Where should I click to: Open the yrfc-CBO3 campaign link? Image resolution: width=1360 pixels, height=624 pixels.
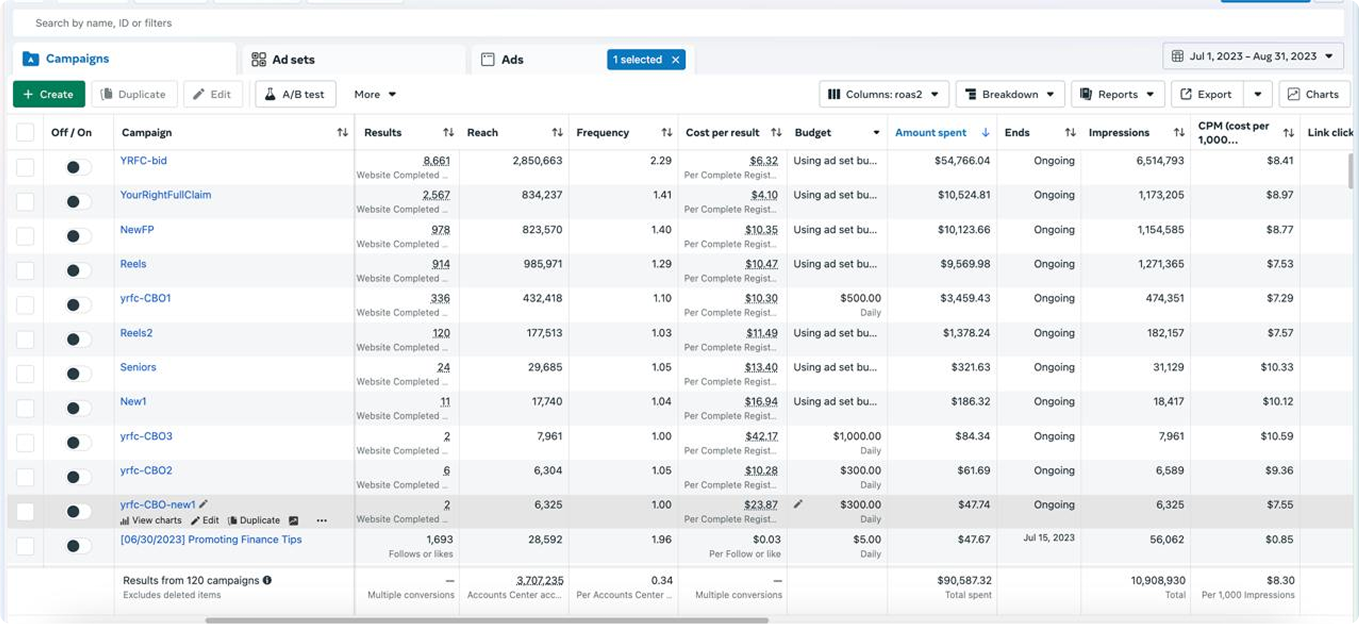click(146, 436)
